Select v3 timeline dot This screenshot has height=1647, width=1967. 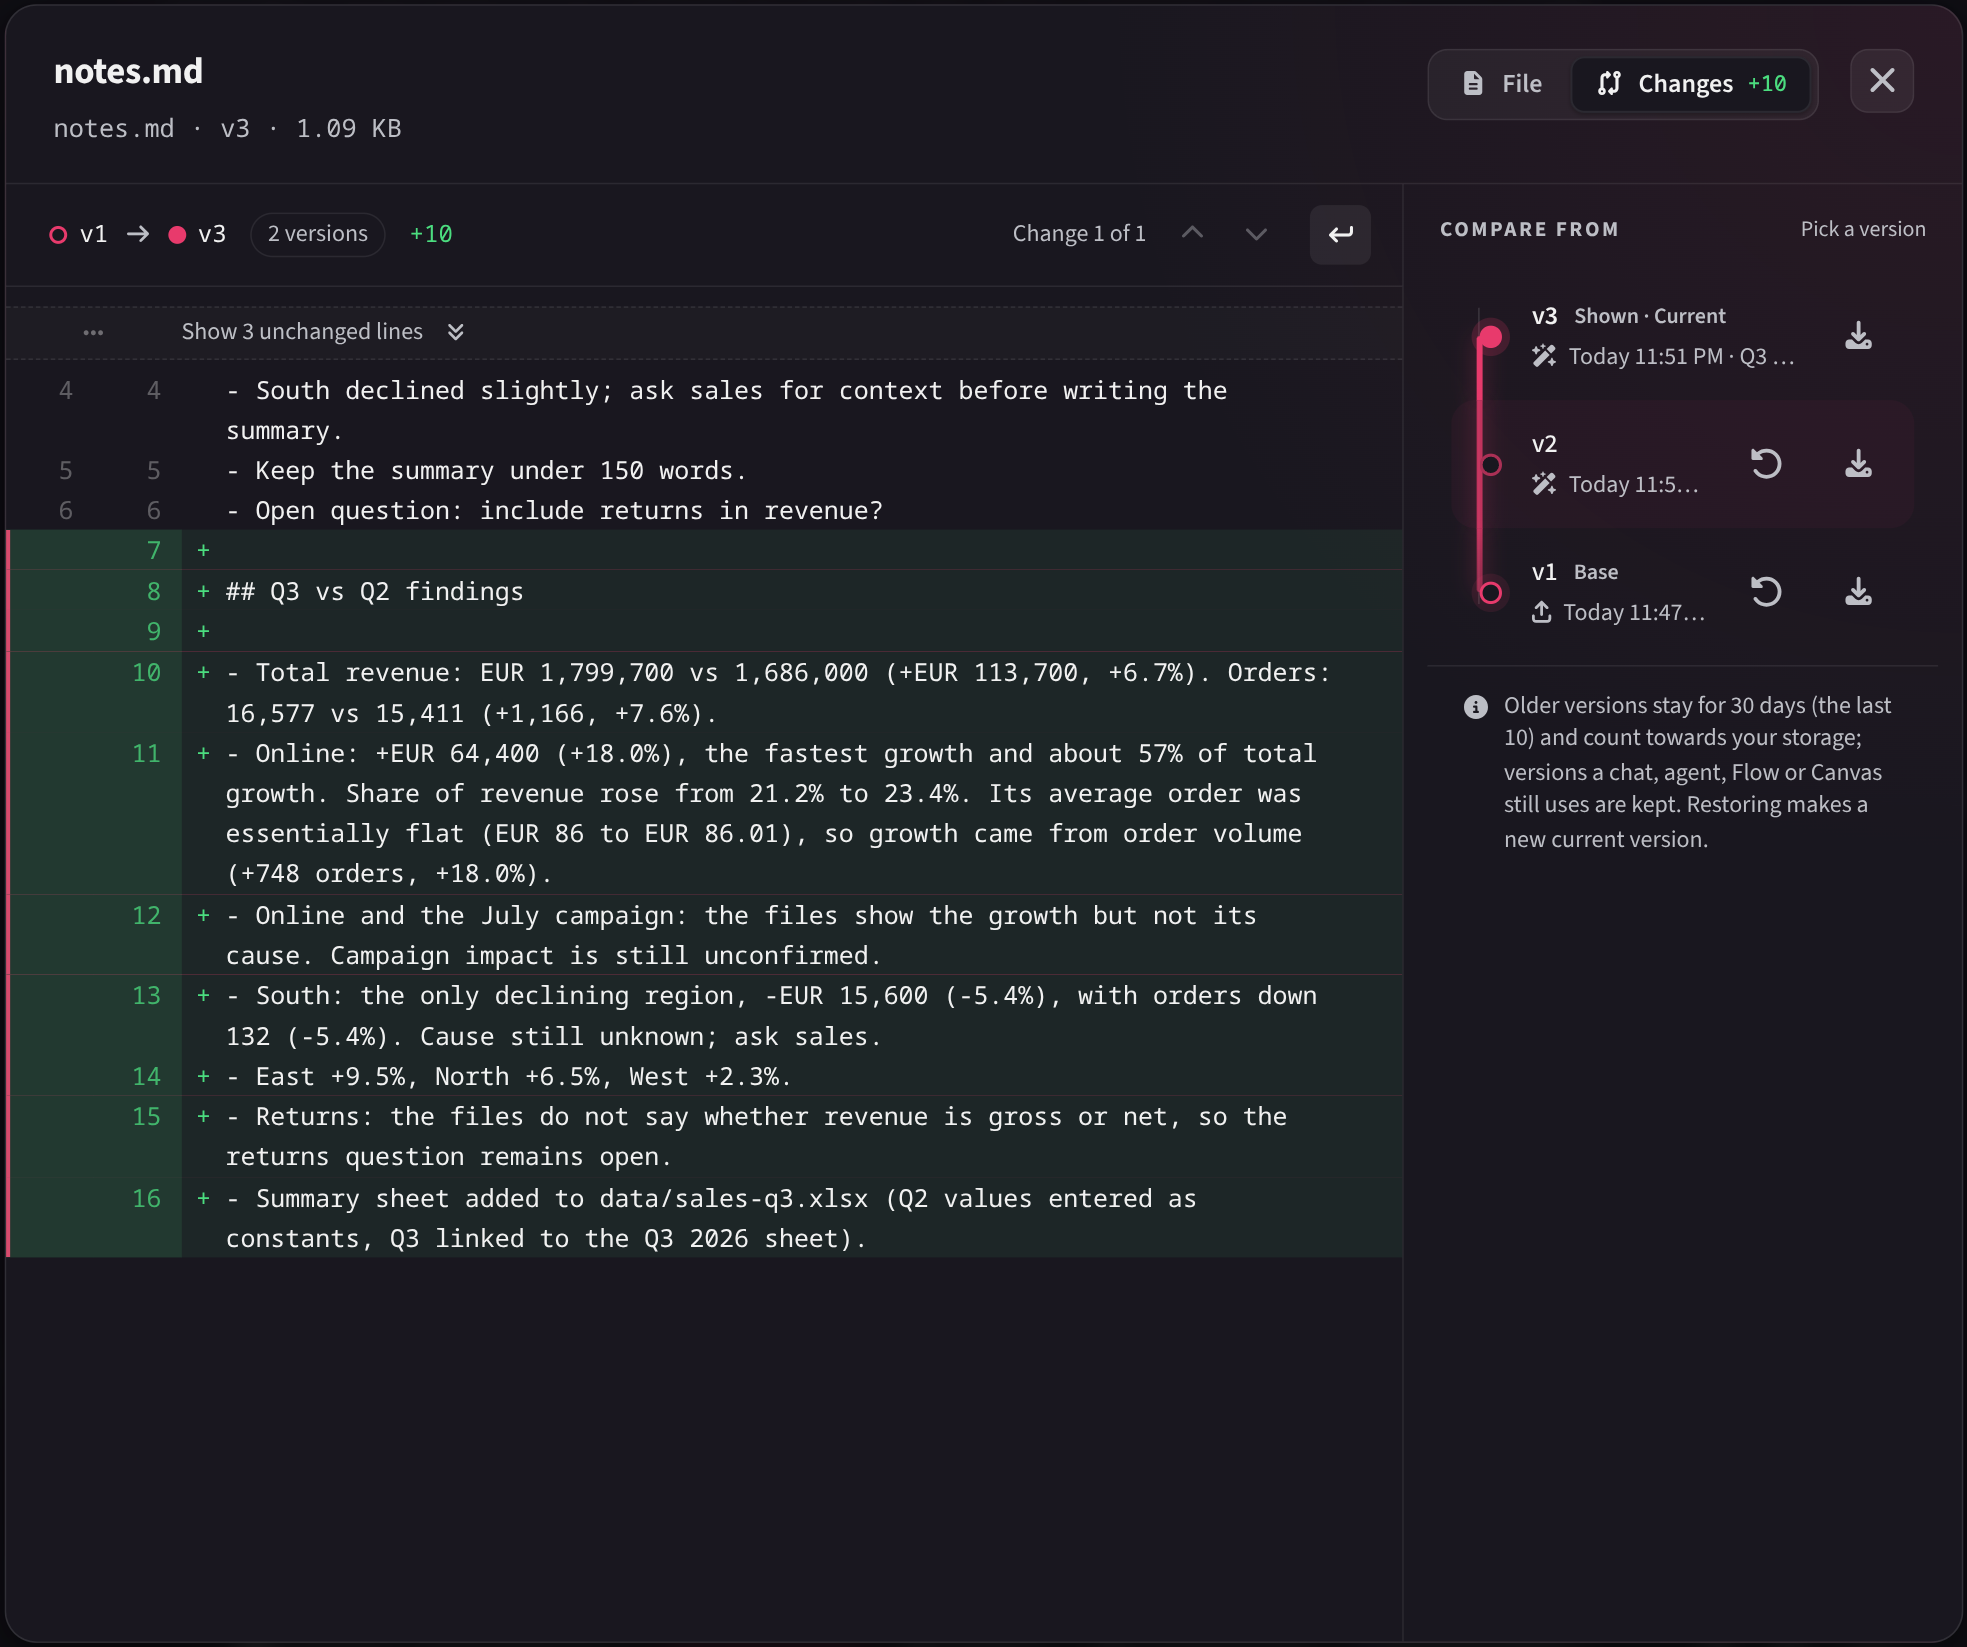coord(1490,337)
